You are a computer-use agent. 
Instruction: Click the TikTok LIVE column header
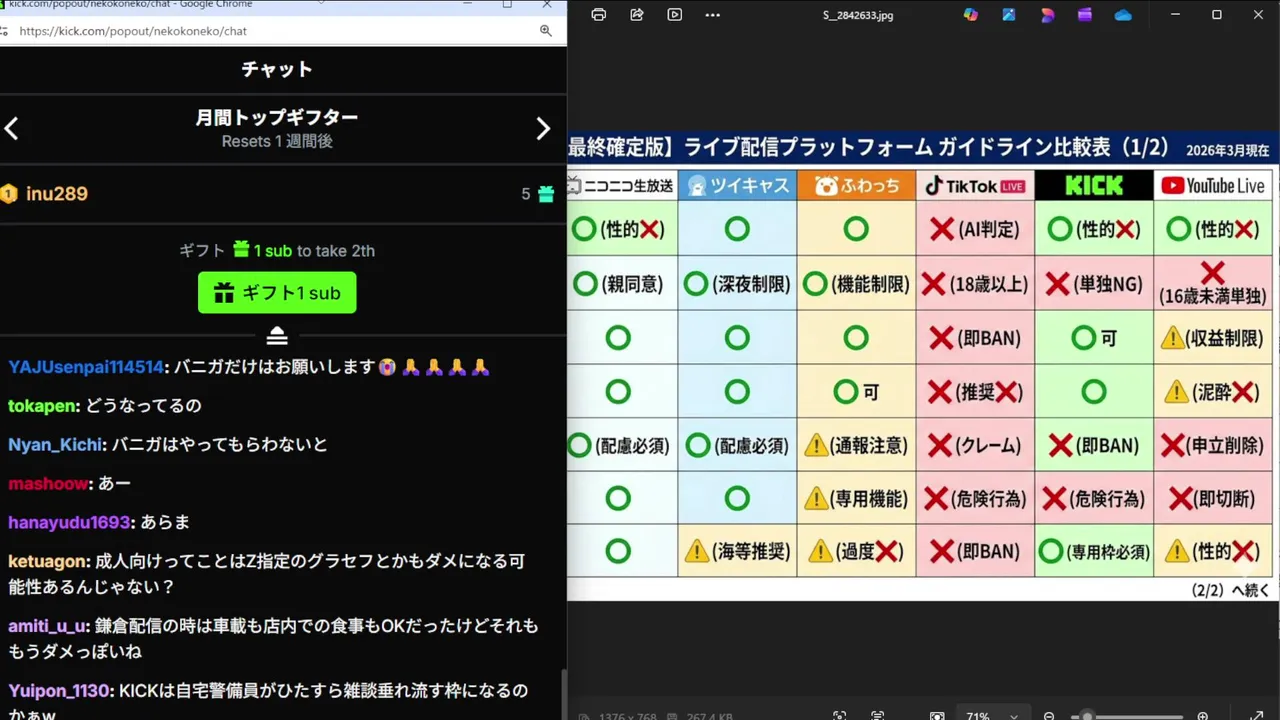pyautogui.click(x=975, y=186)
